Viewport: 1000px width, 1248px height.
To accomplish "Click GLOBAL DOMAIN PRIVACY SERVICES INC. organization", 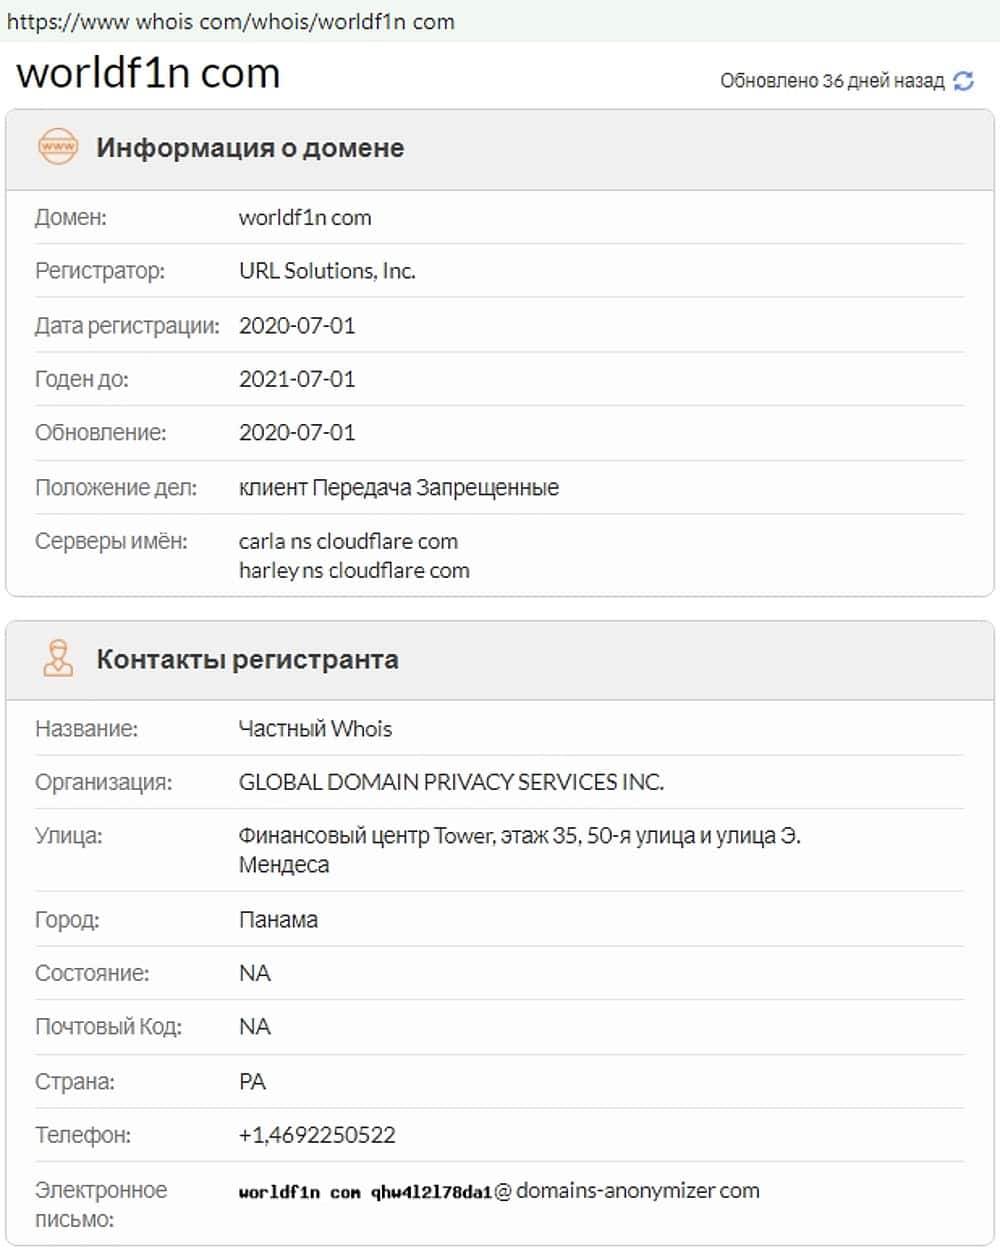I will point(451,782).
